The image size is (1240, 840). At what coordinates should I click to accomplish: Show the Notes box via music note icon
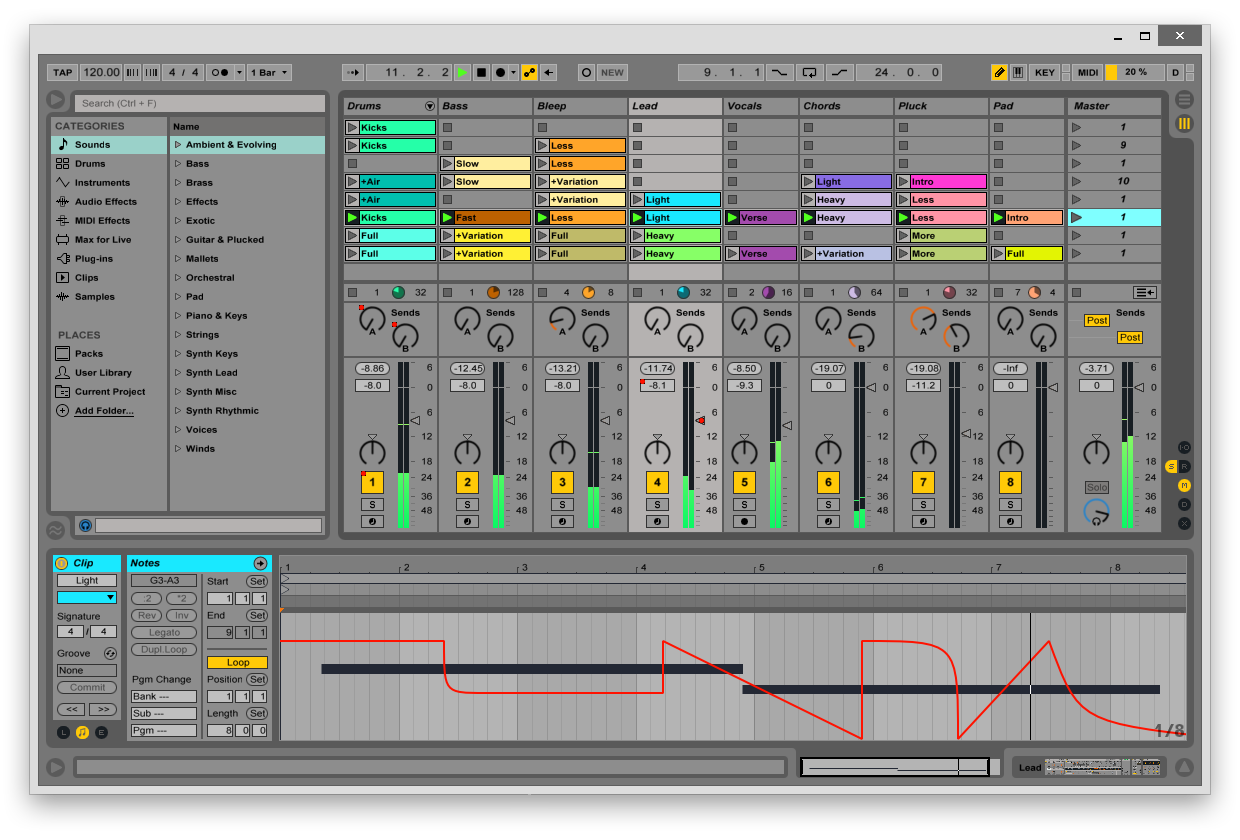point(82,732)
